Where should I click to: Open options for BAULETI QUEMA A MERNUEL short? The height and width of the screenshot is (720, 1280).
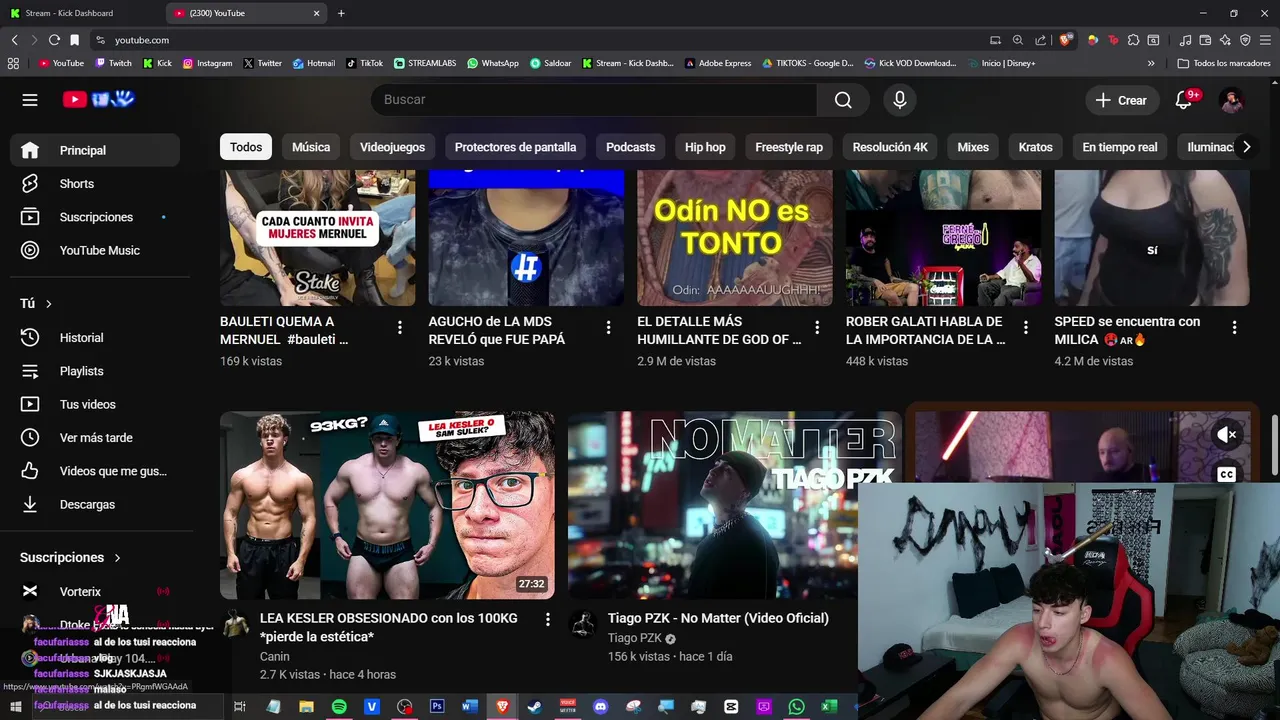point(400,327)
